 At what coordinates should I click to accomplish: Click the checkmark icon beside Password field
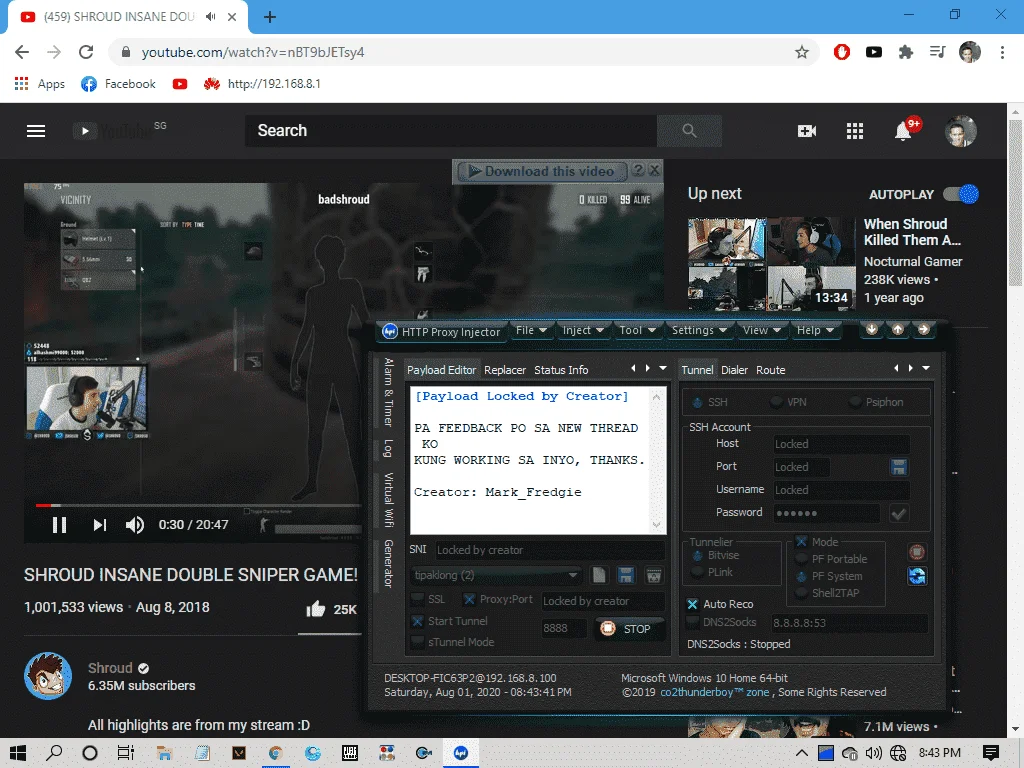899,514
